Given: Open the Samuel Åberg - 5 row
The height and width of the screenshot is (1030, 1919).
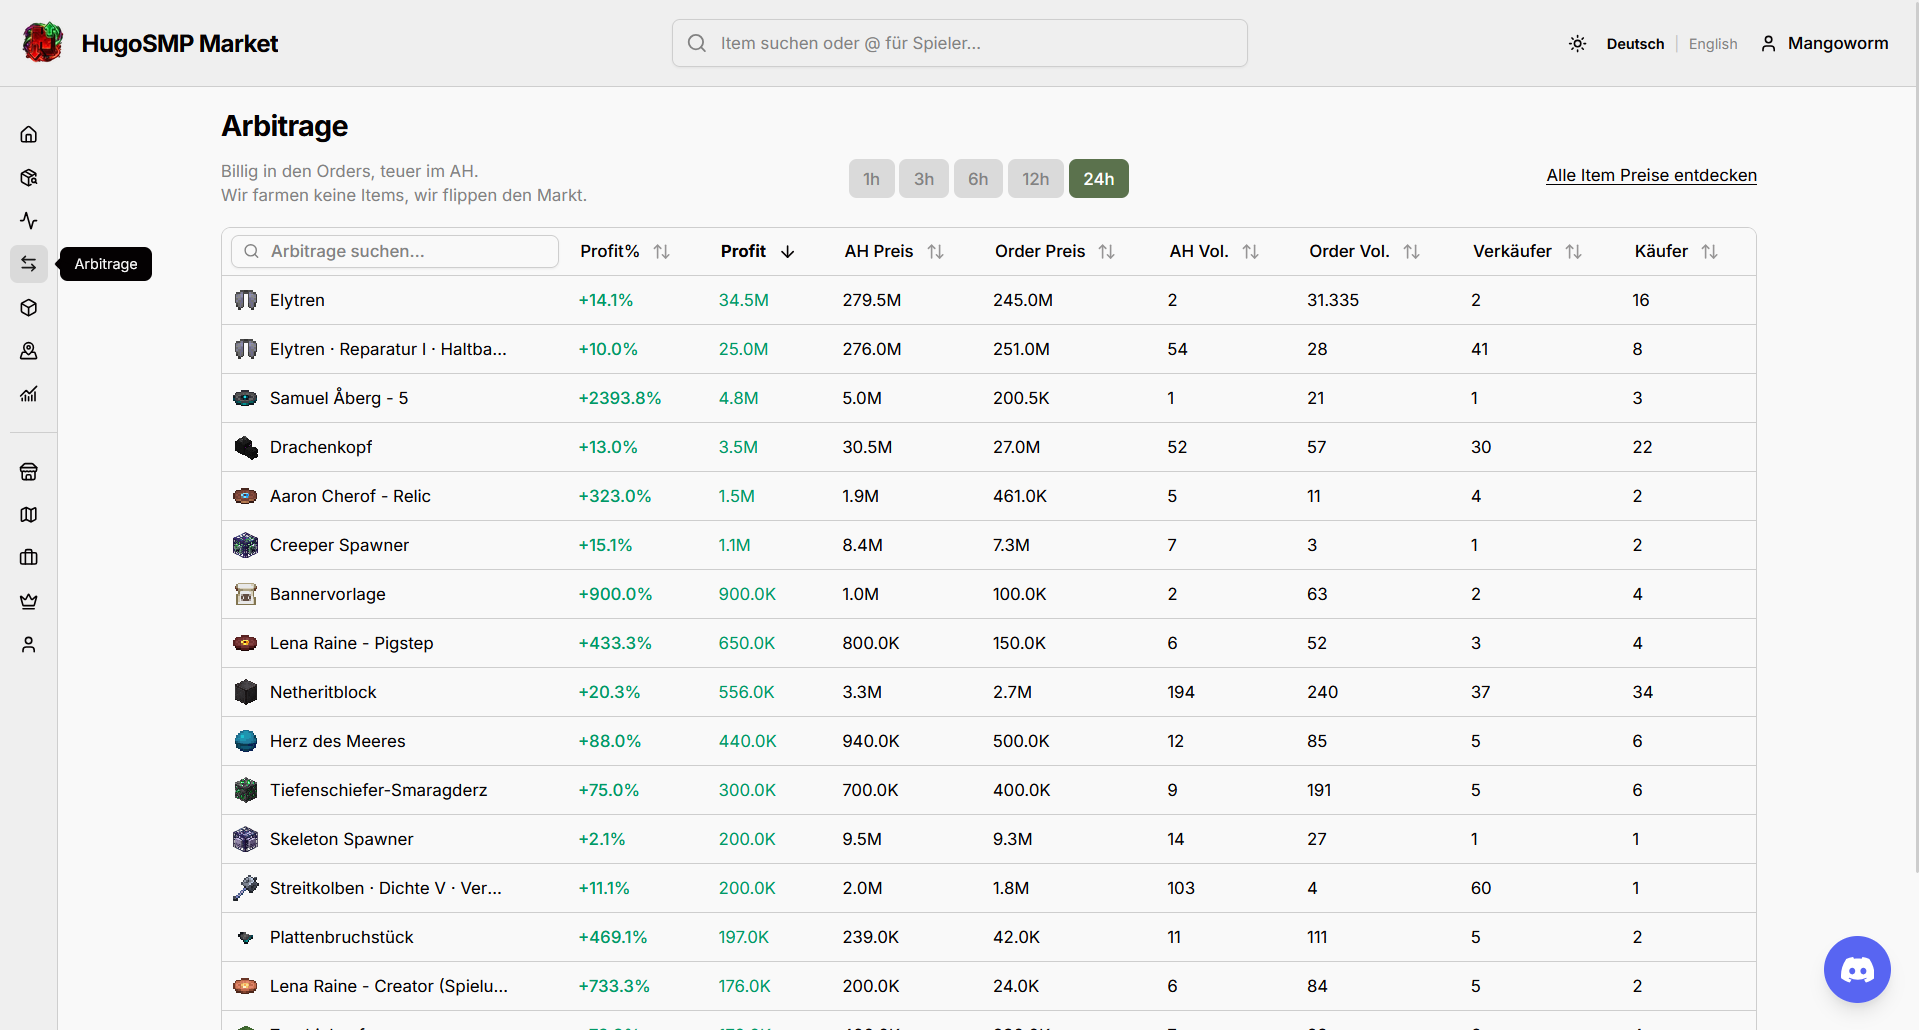Looking at the screenshot, I should click(x=988, y=398).
